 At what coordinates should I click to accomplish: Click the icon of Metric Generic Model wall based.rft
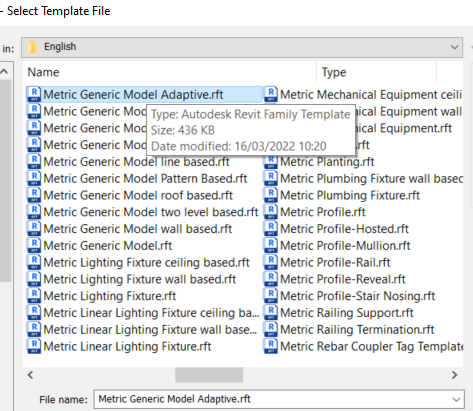[34, 229]
